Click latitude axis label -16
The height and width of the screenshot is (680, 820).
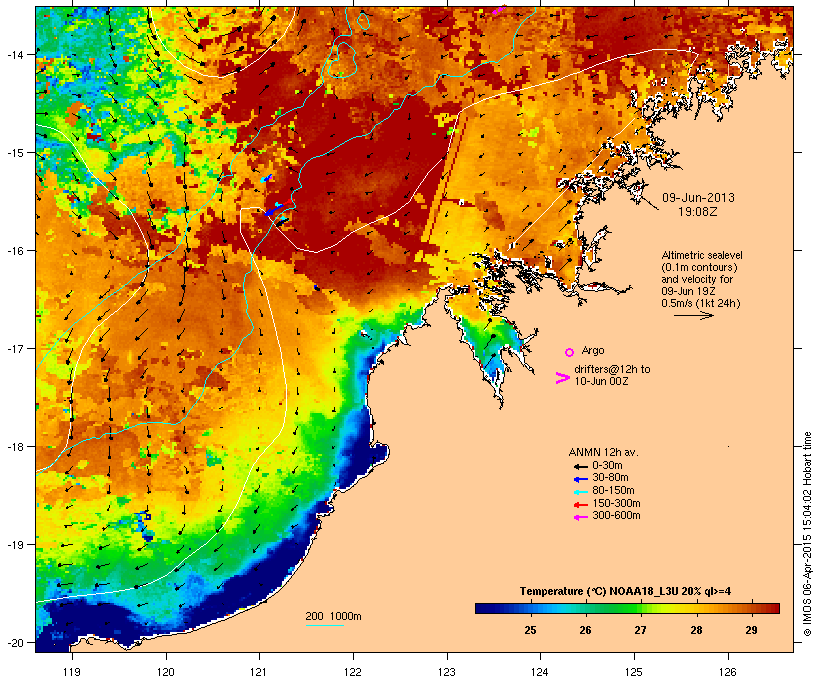click(x=14, y=251)
